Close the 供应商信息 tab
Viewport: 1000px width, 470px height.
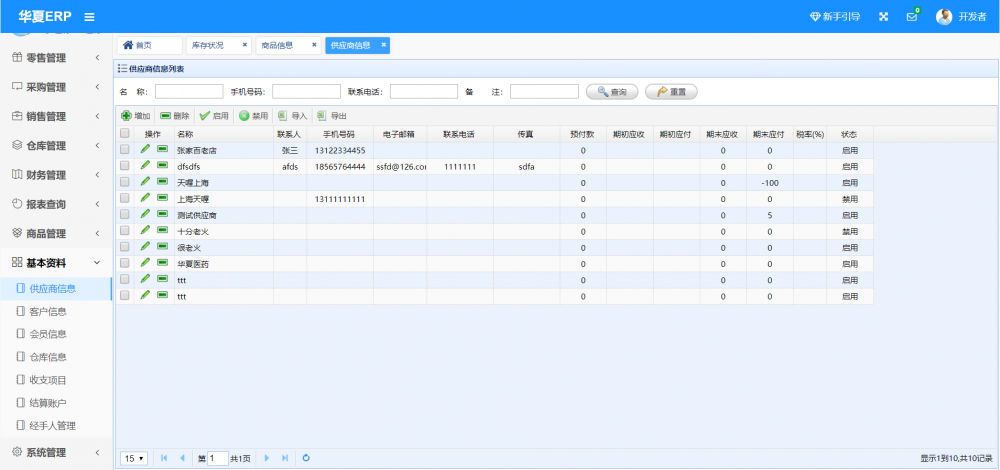[x=383, y=45]
